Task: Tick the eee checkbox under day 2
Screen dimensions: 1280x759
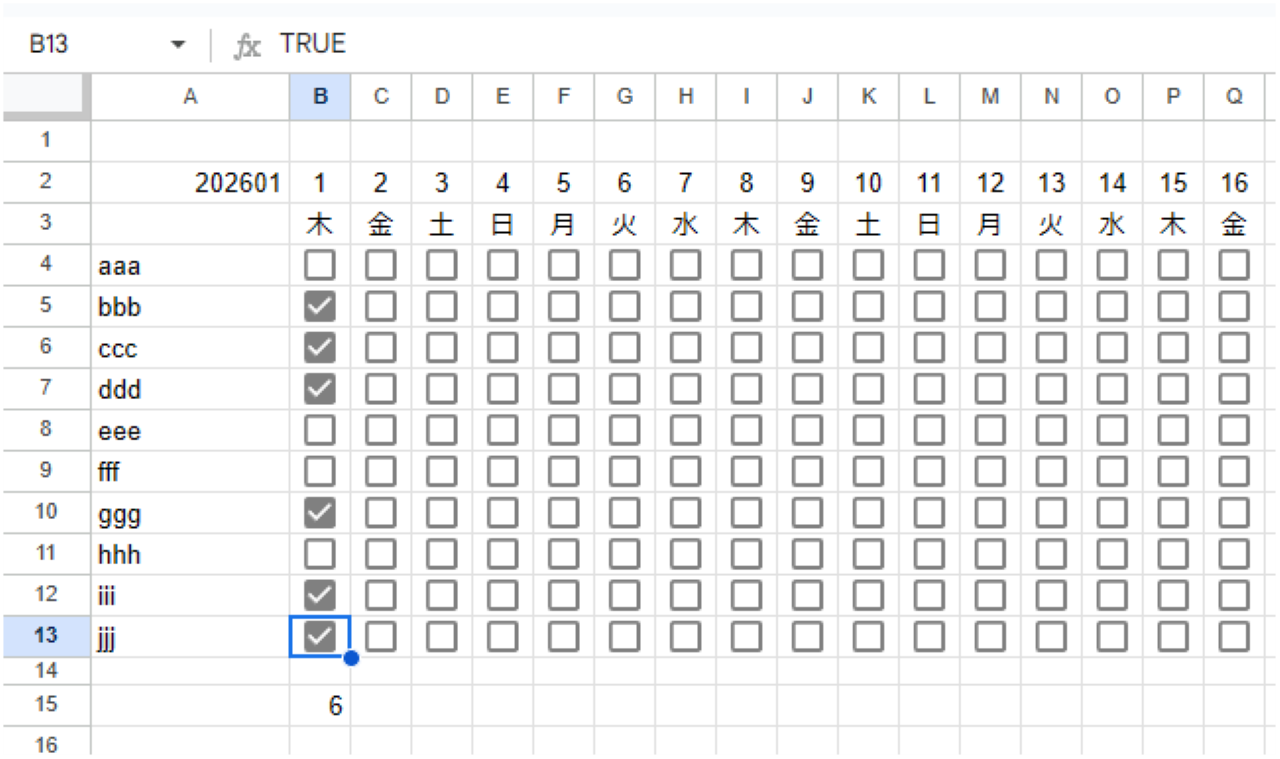Action: (381, 431)
